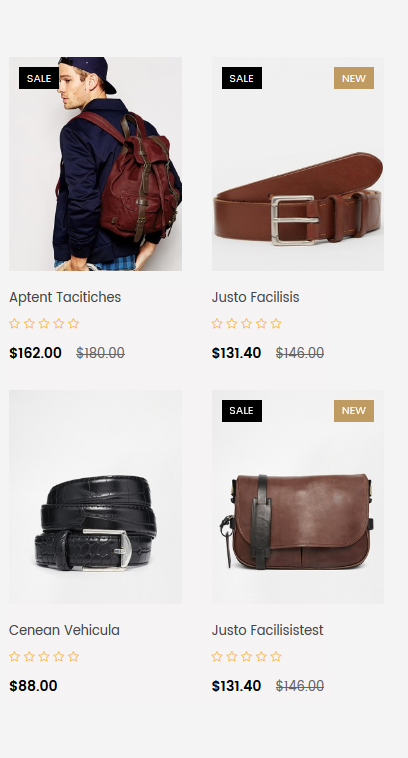The width and height of the screenshot is (408, 758).
Task: Rate Aptent Tacitiches five stars
Action: coord(73,323)
